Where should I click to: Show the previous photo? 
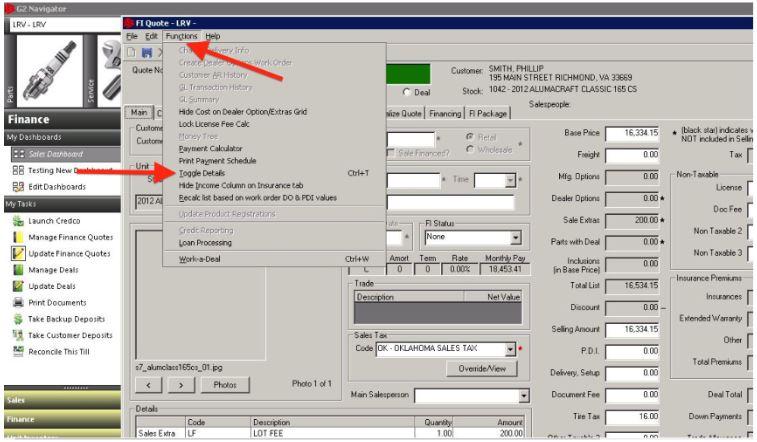[148, 385]
